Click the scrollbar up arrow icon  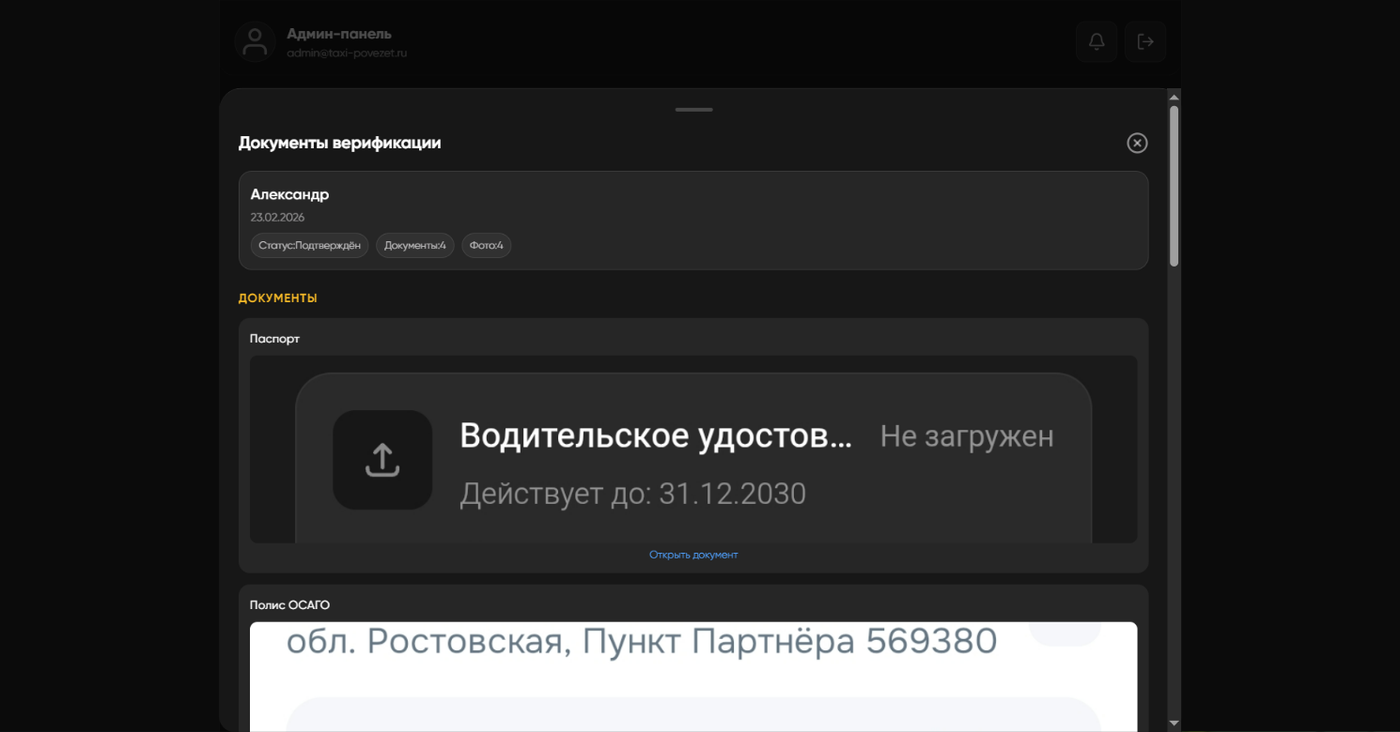[1172, 95]
